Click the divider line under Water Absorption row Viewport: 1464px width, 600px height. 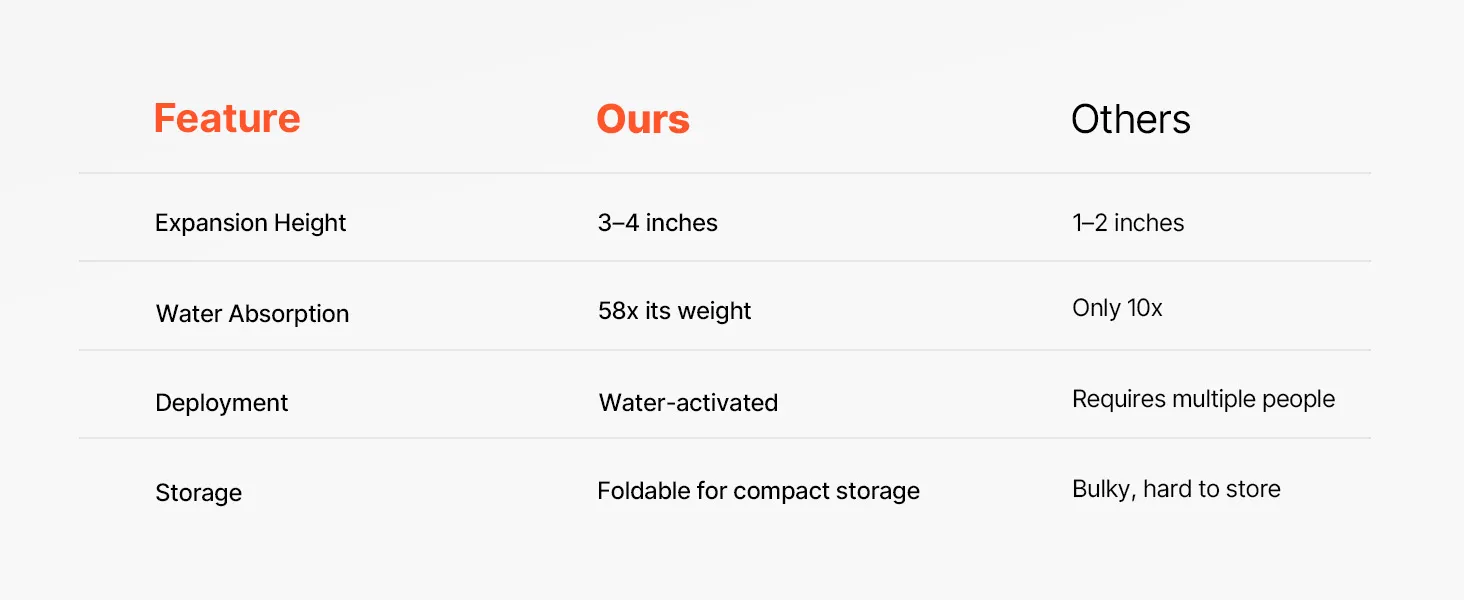(x=724, y=350)
